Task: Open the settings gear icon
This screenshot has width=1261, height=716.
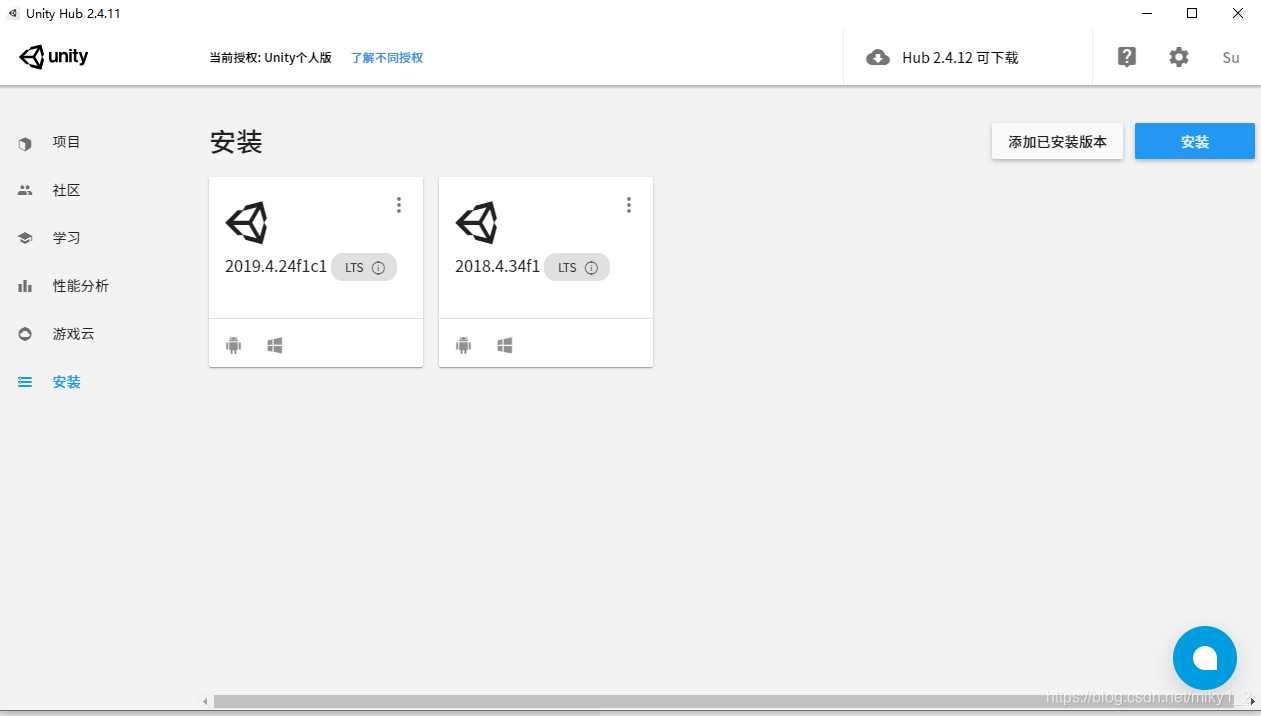Action: tap(1179, 57)
